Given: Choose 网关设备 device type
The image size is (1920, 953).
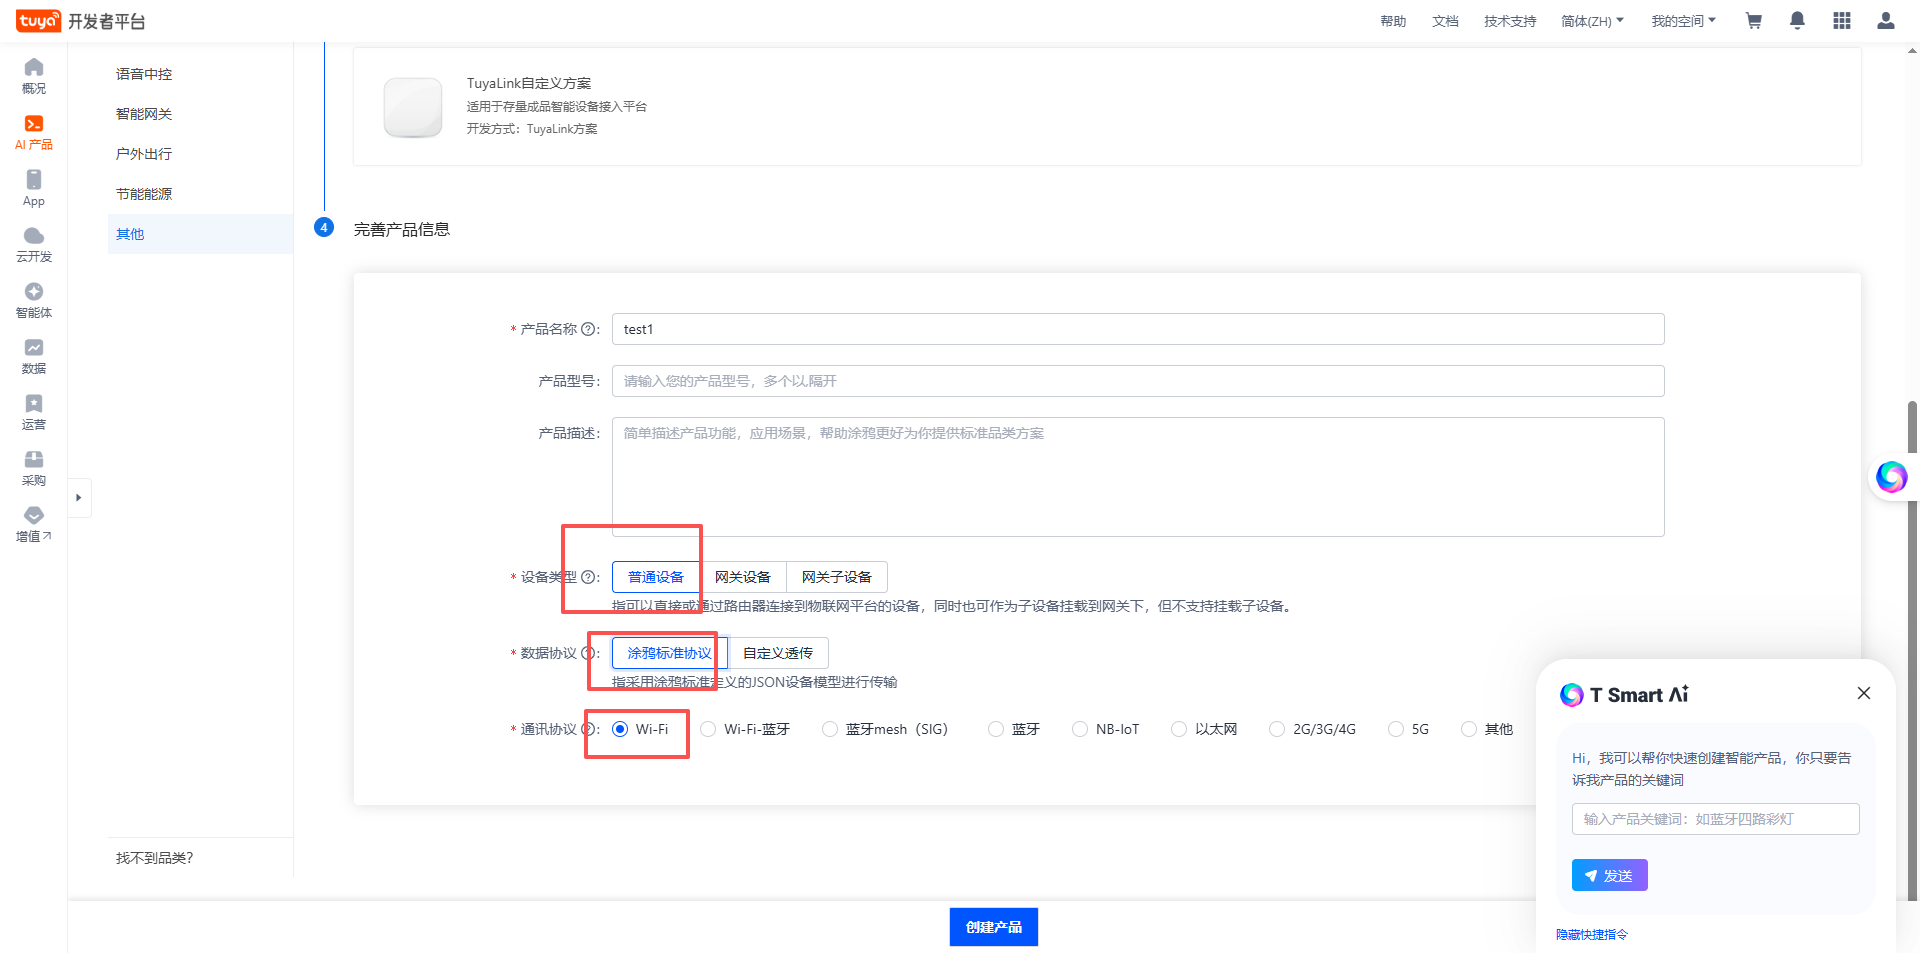Looking at the screenshot, I should (743, 577).
